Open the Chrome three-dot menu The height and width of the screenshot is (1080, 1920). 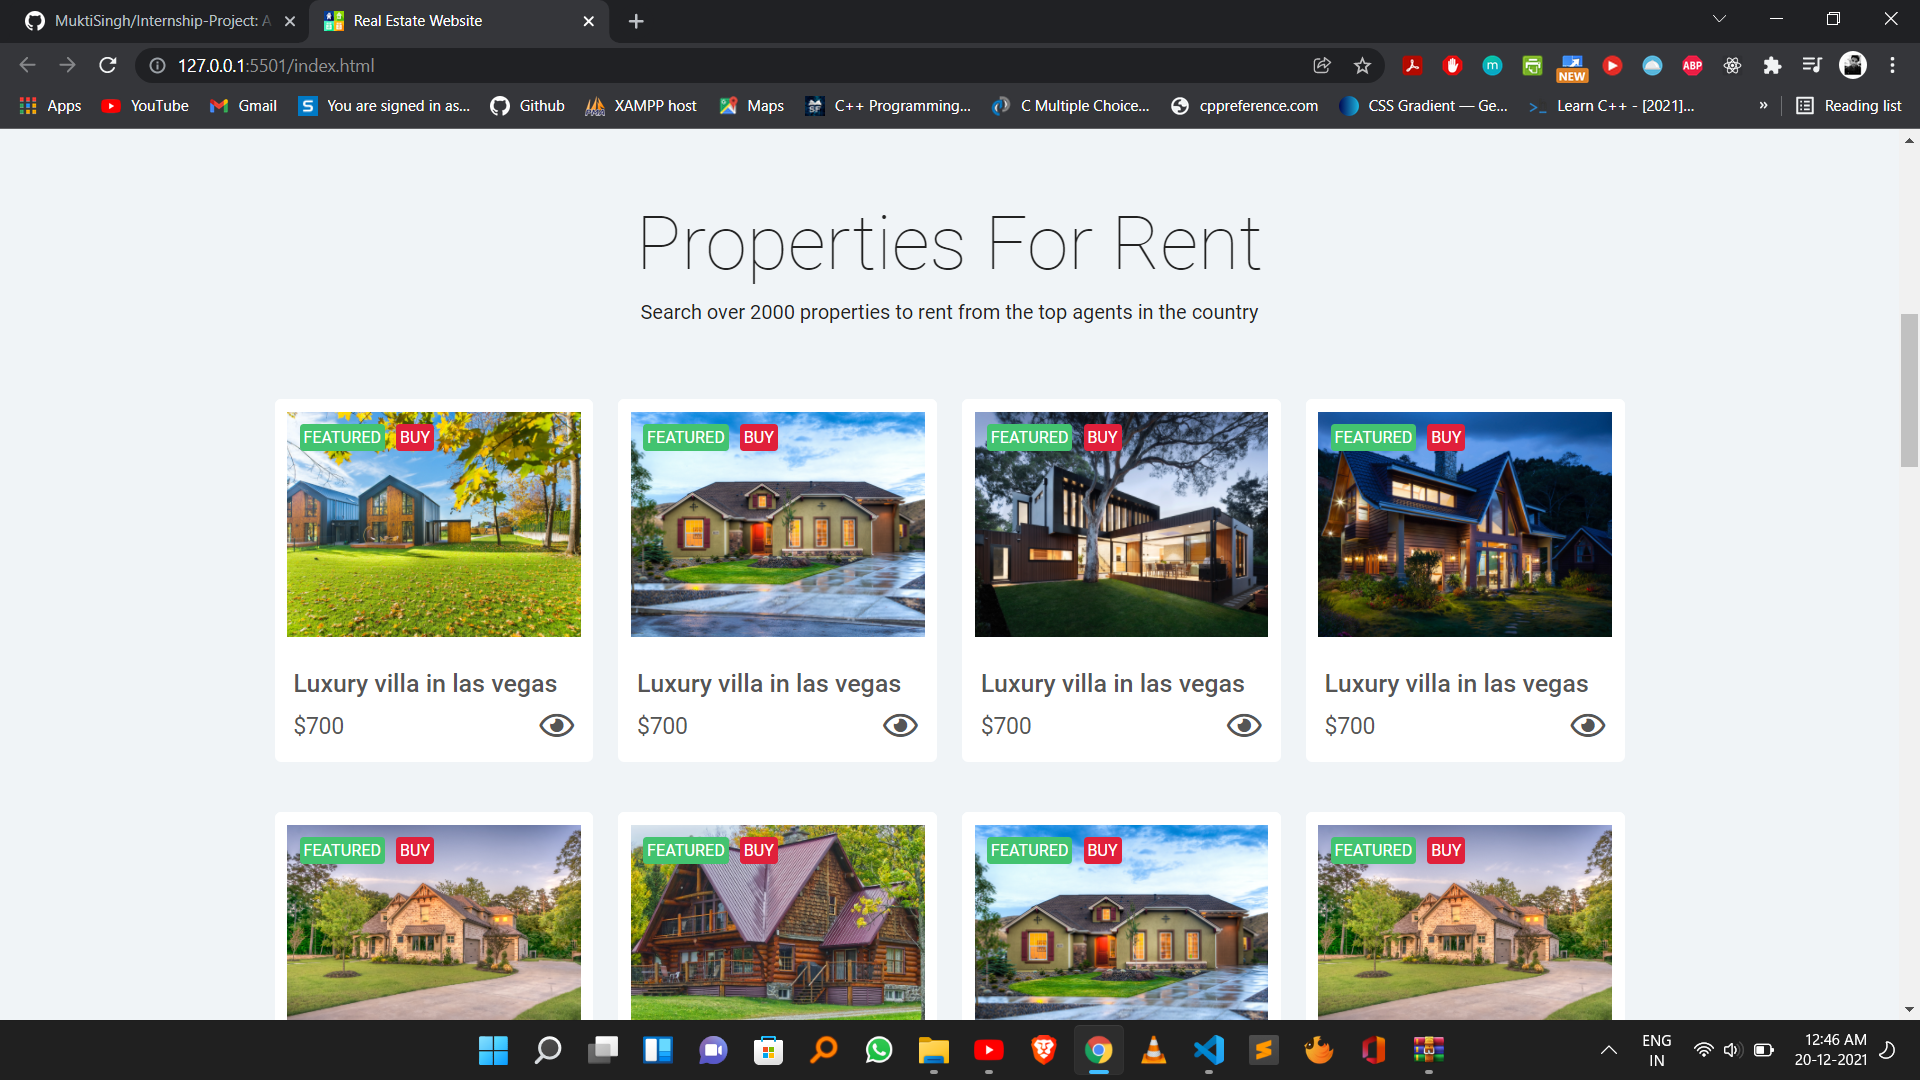coord(1892,66)
